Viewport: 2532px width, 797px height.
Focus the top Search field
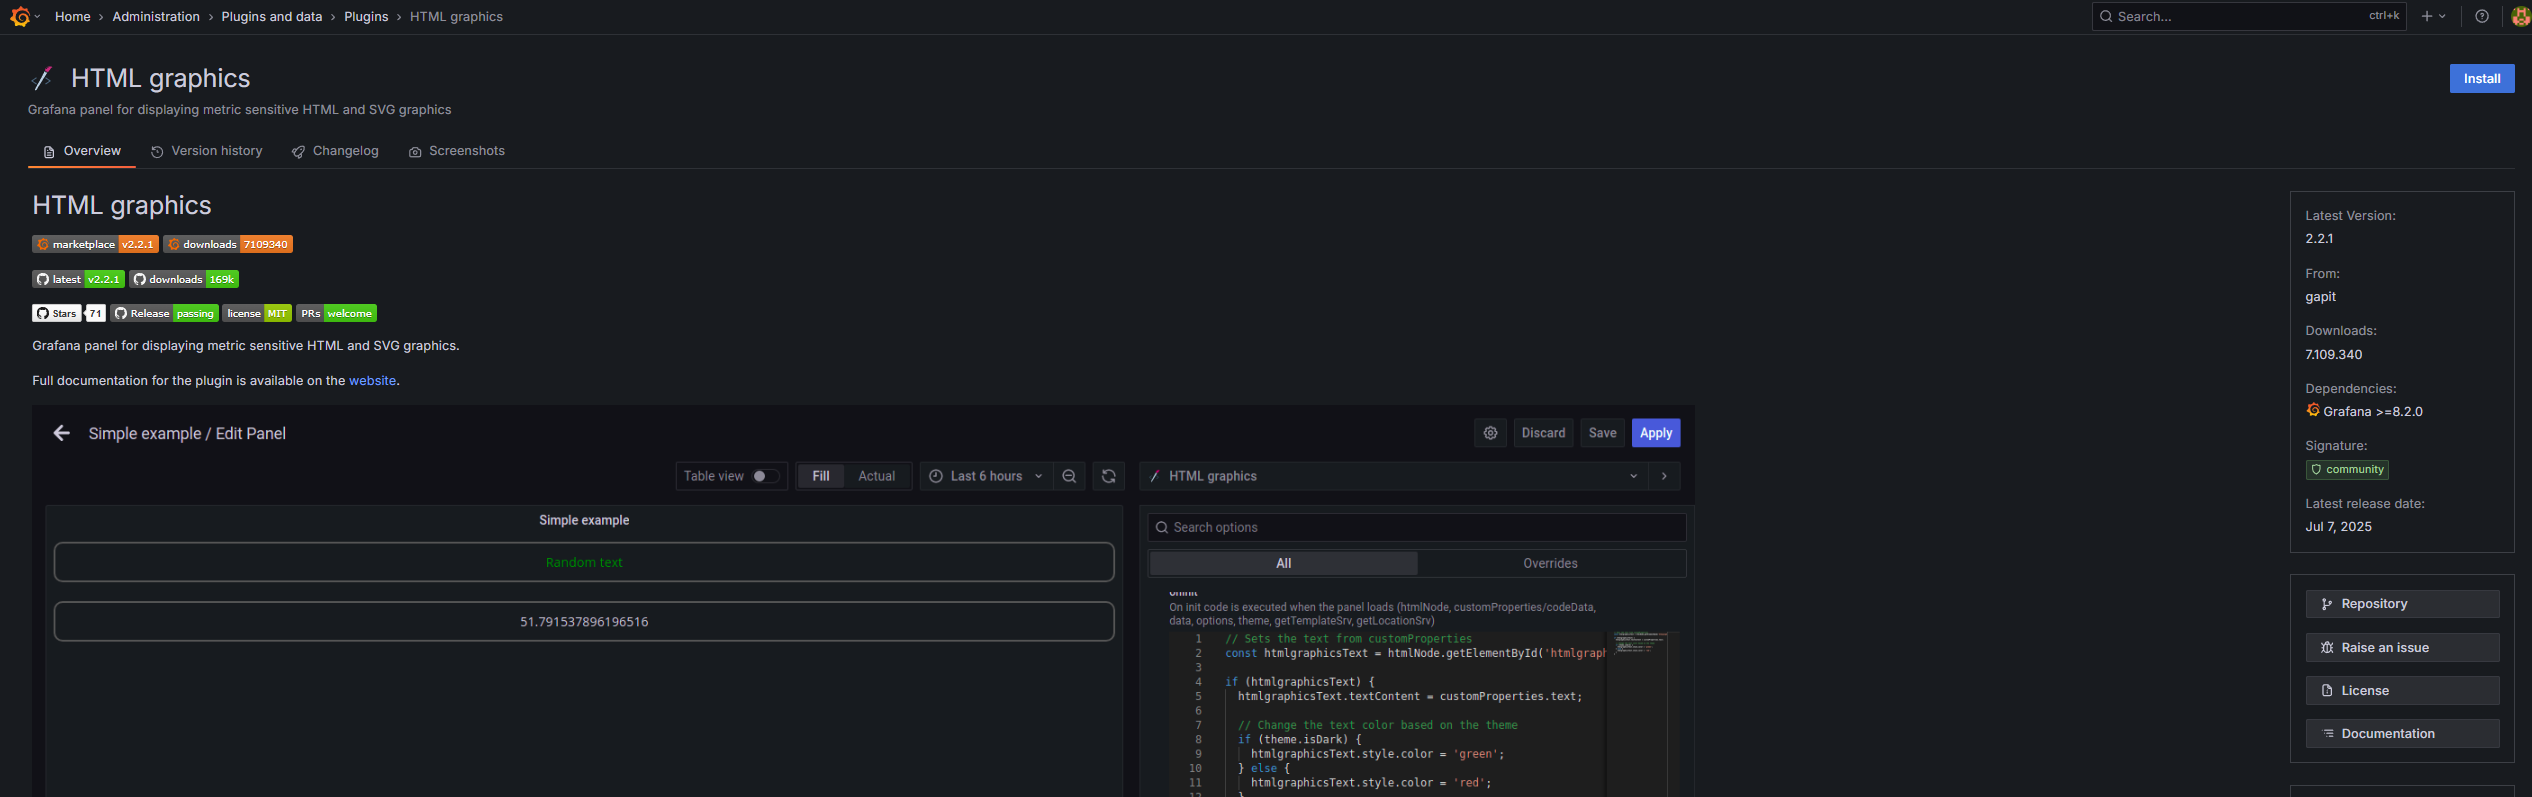(x=2248, y=16)
